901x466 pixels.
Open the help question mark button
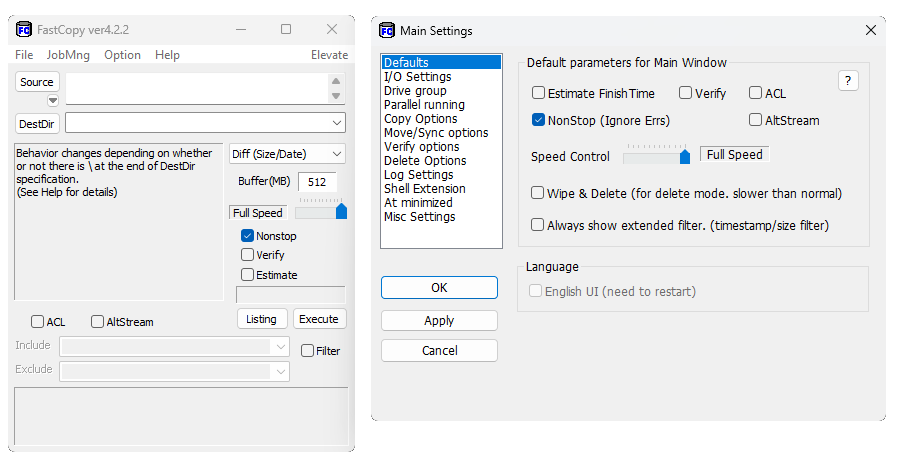(x=848, y=81)
